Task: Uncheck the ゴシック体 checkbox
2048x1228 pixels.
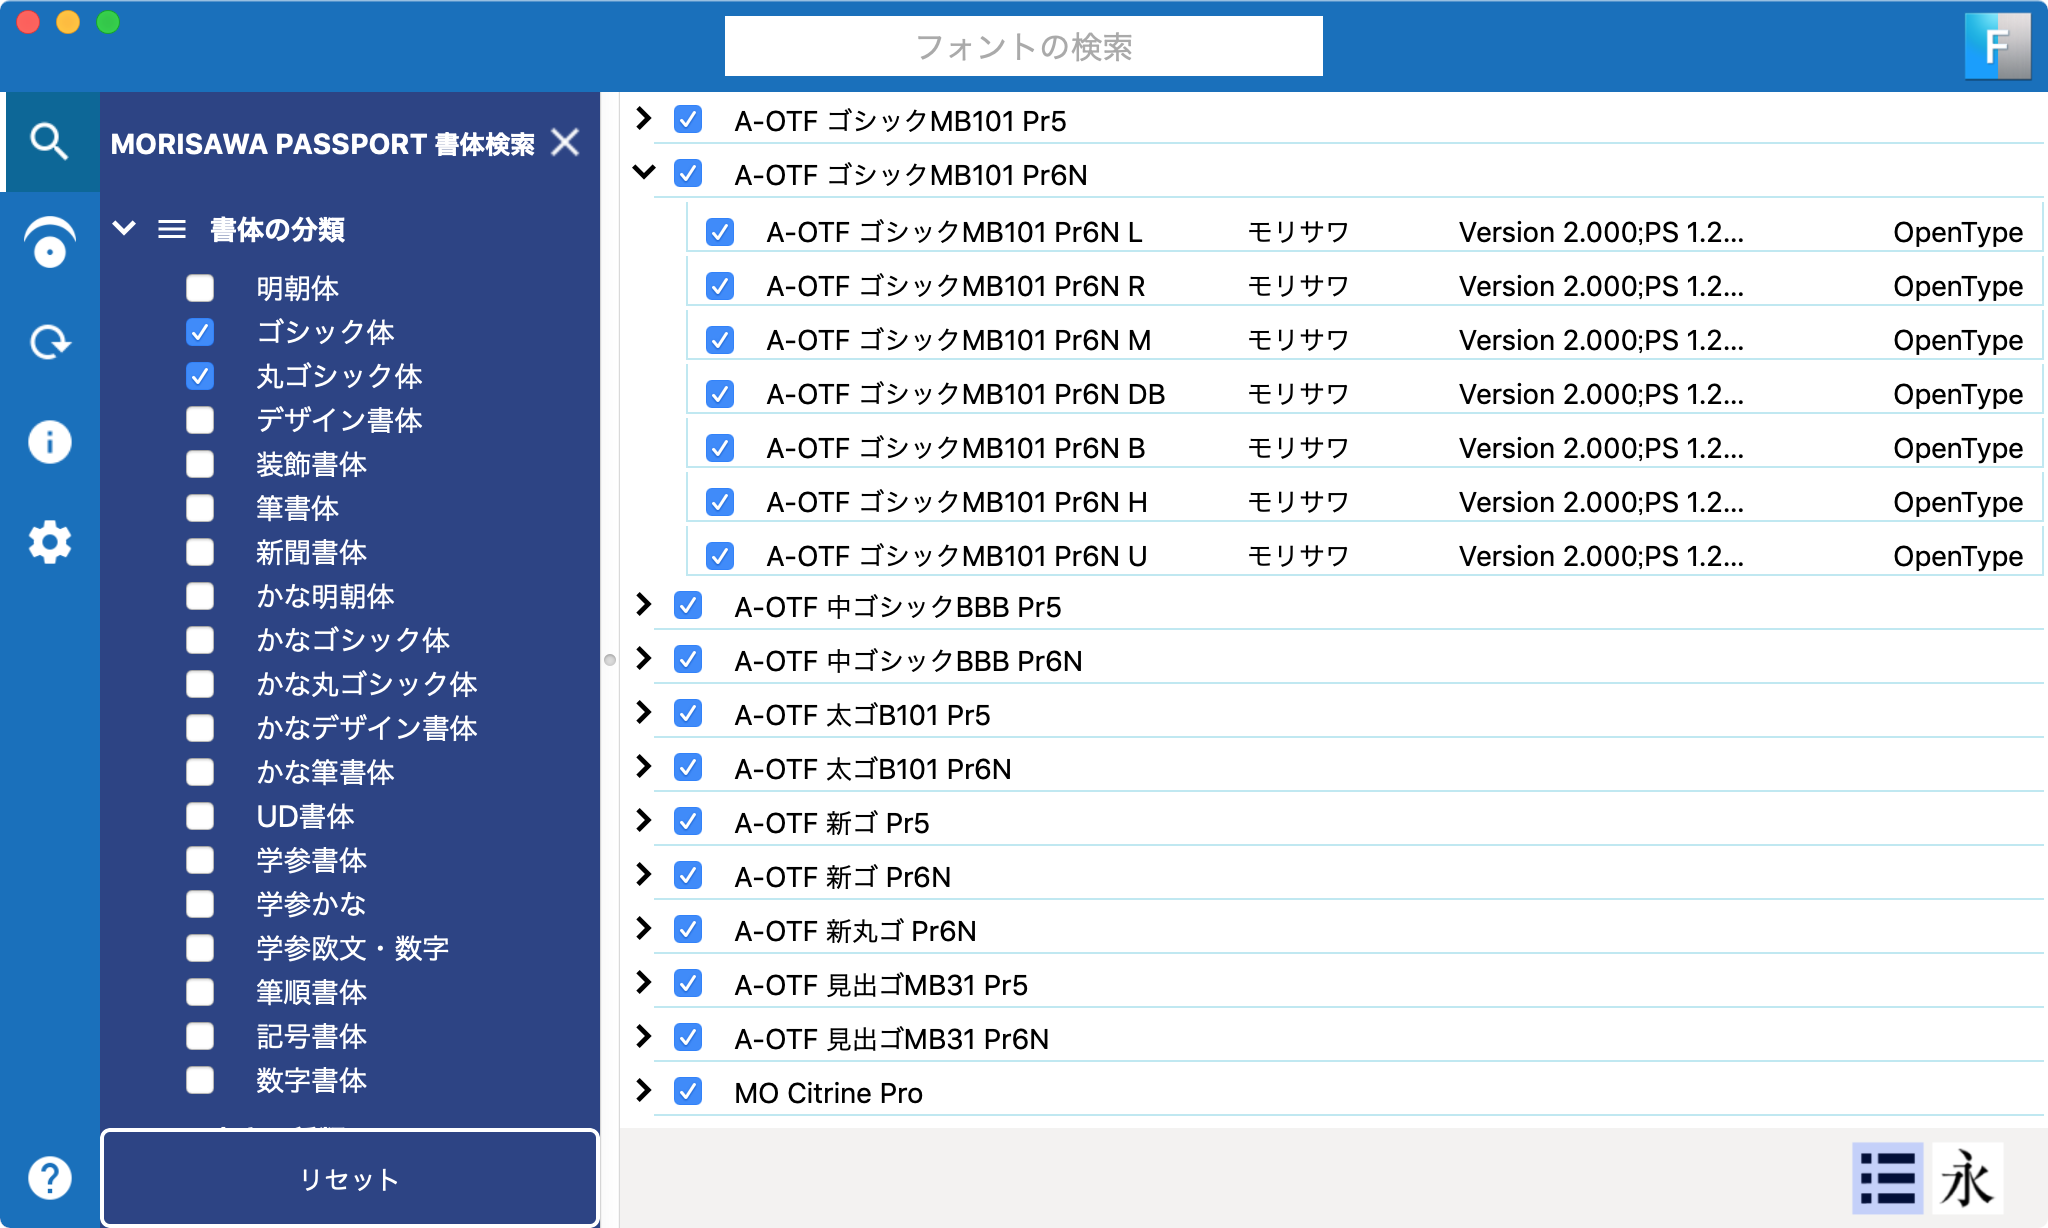Action: coord(200,332)
